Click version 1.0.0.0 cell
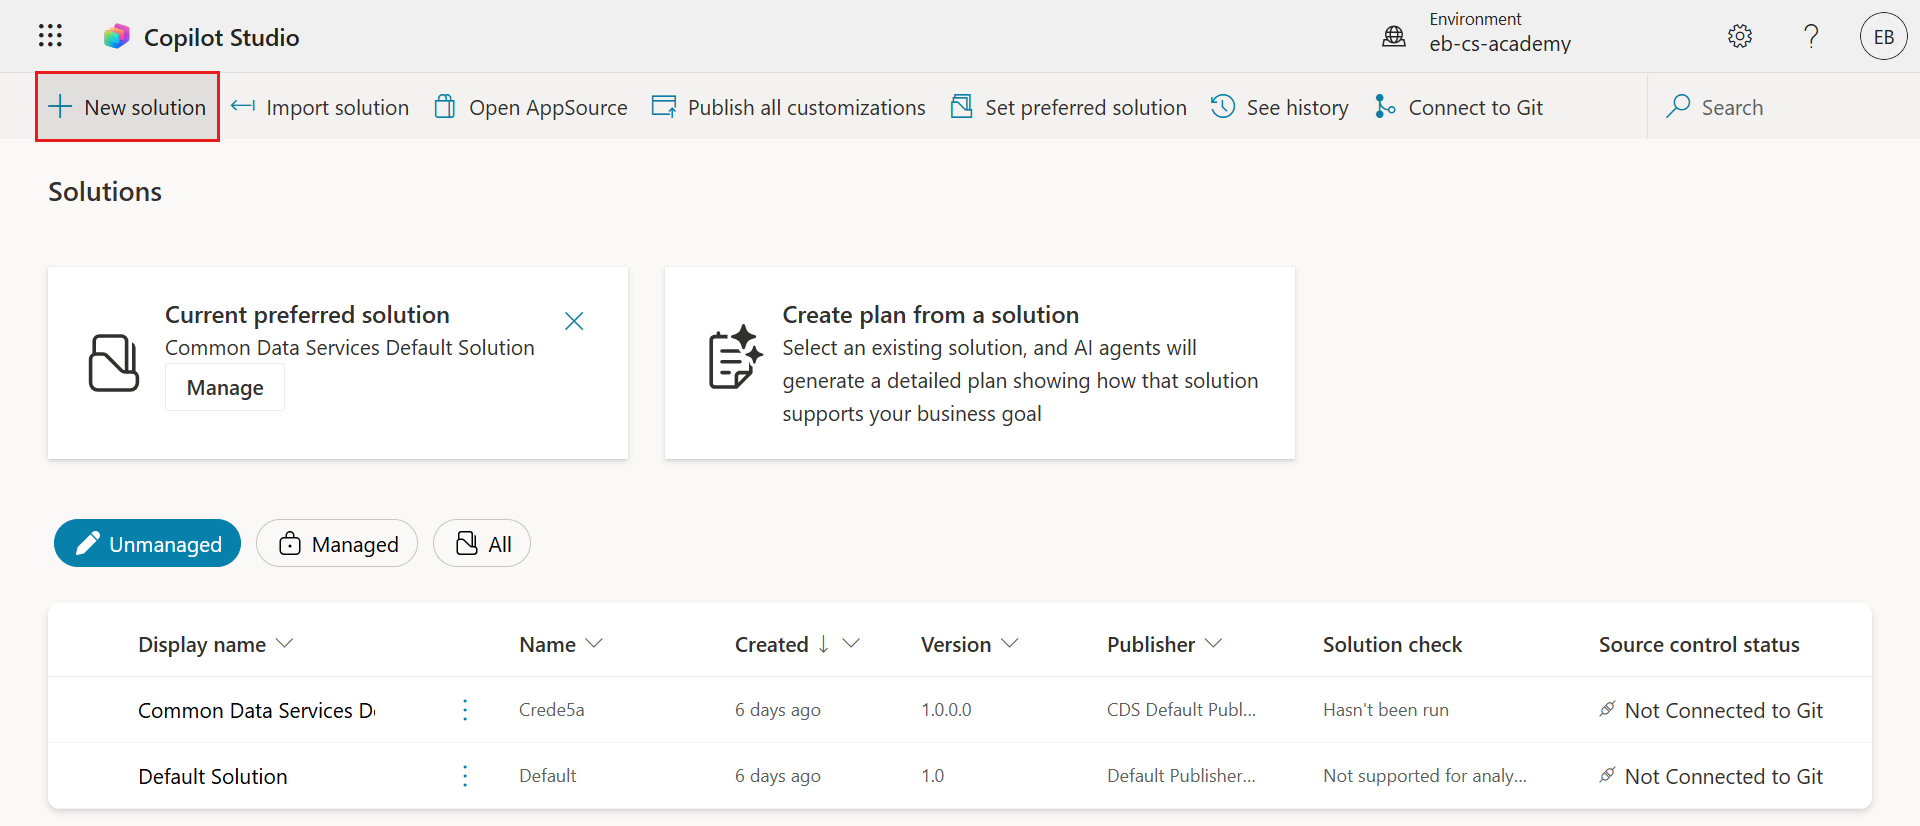The image size is (1920, 826). click(946, 710)
